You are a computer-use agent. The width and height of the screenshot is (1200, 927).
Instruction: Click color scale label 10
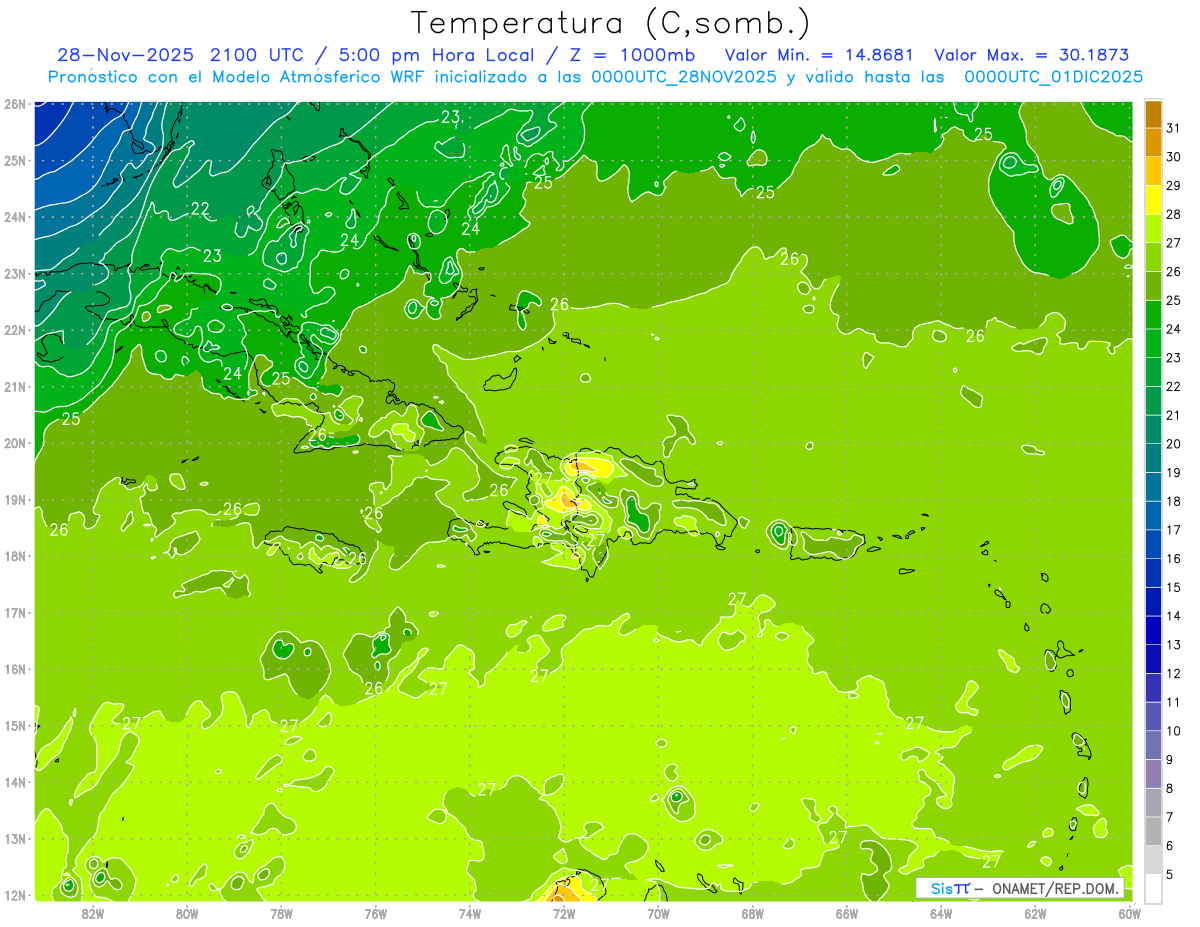1173,730
